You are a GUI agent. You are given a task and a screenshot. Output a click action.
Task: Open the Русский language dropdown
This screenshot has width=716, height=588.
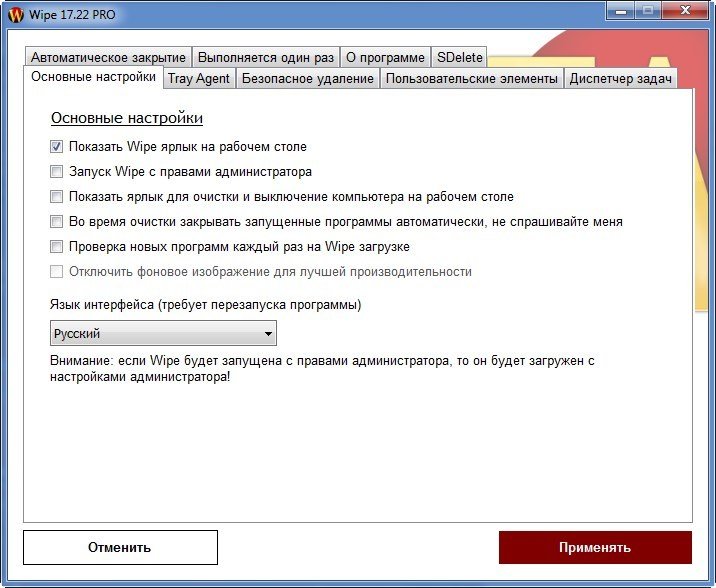(x=163, y=333)
